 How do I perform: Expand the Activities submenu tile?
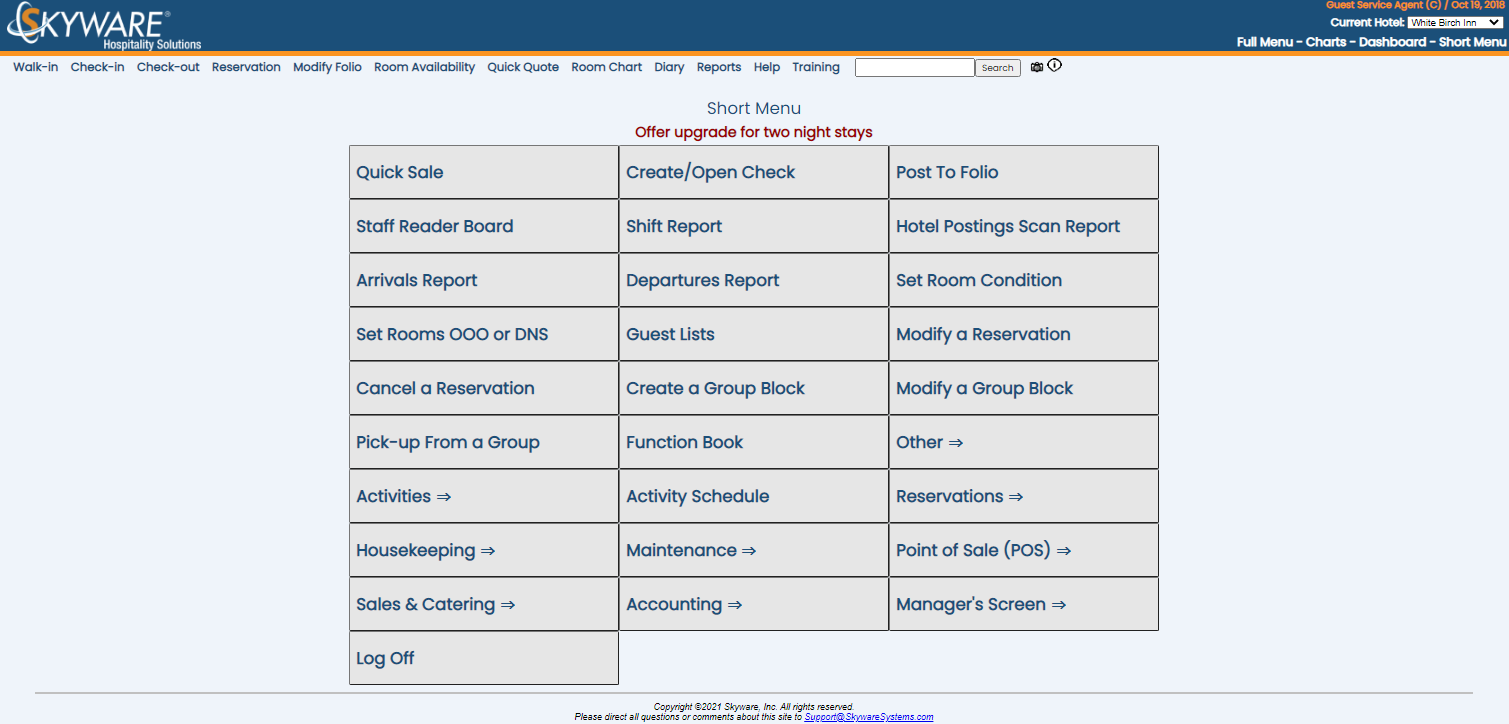point(484,496)
